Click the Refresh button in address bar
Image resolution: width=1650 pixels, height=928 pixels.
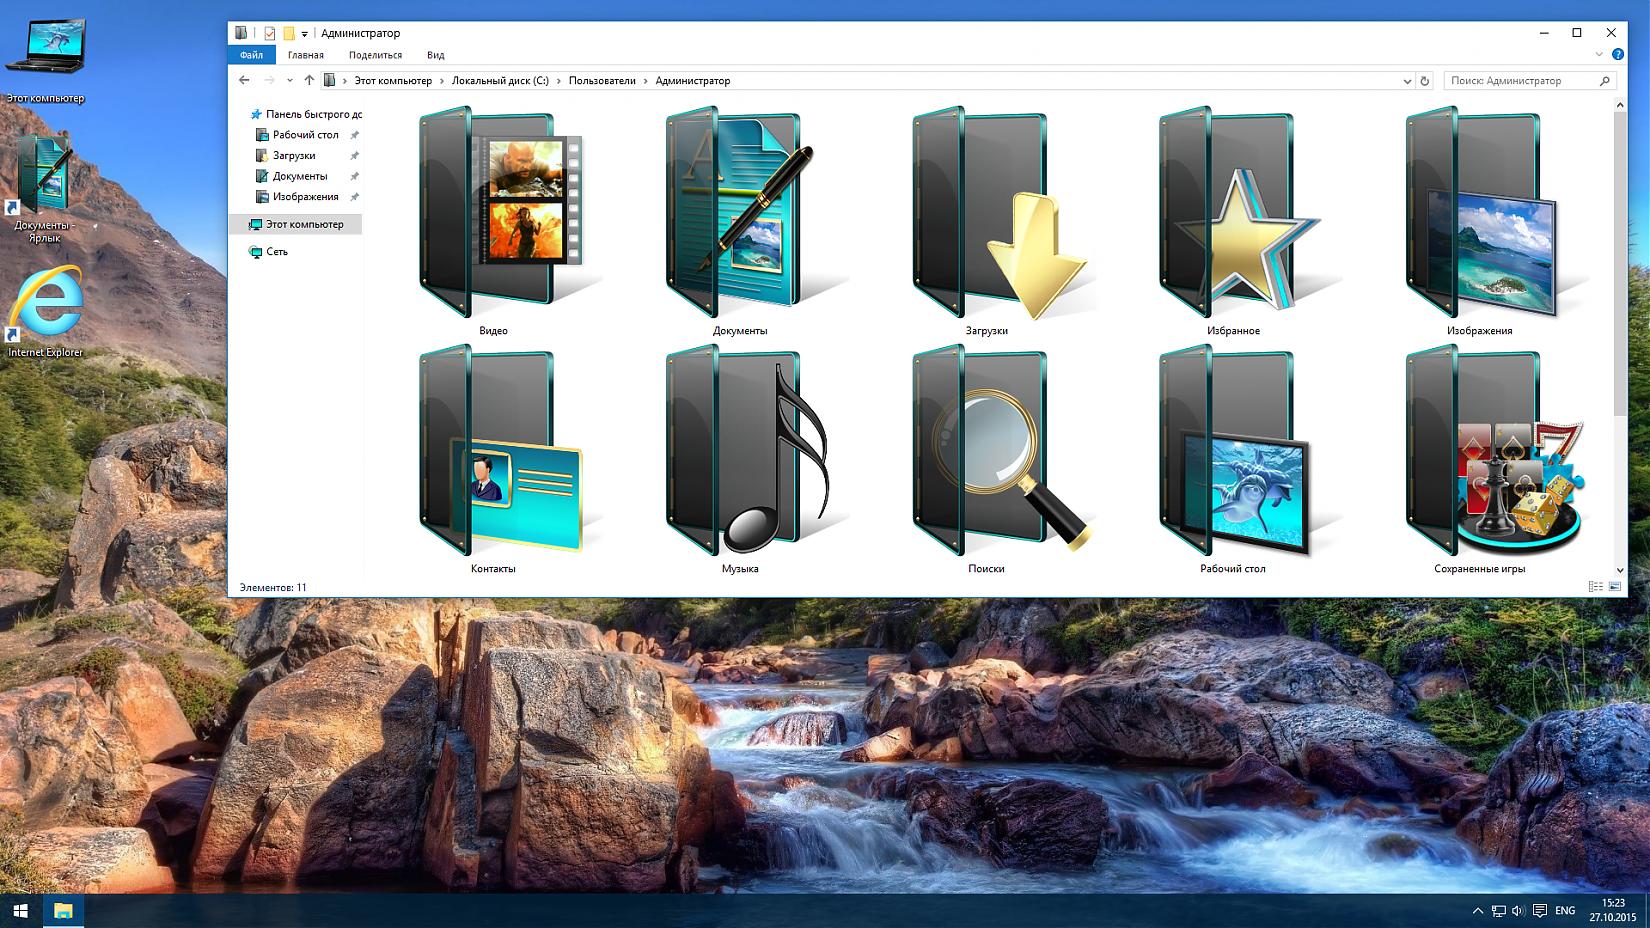1425,81
